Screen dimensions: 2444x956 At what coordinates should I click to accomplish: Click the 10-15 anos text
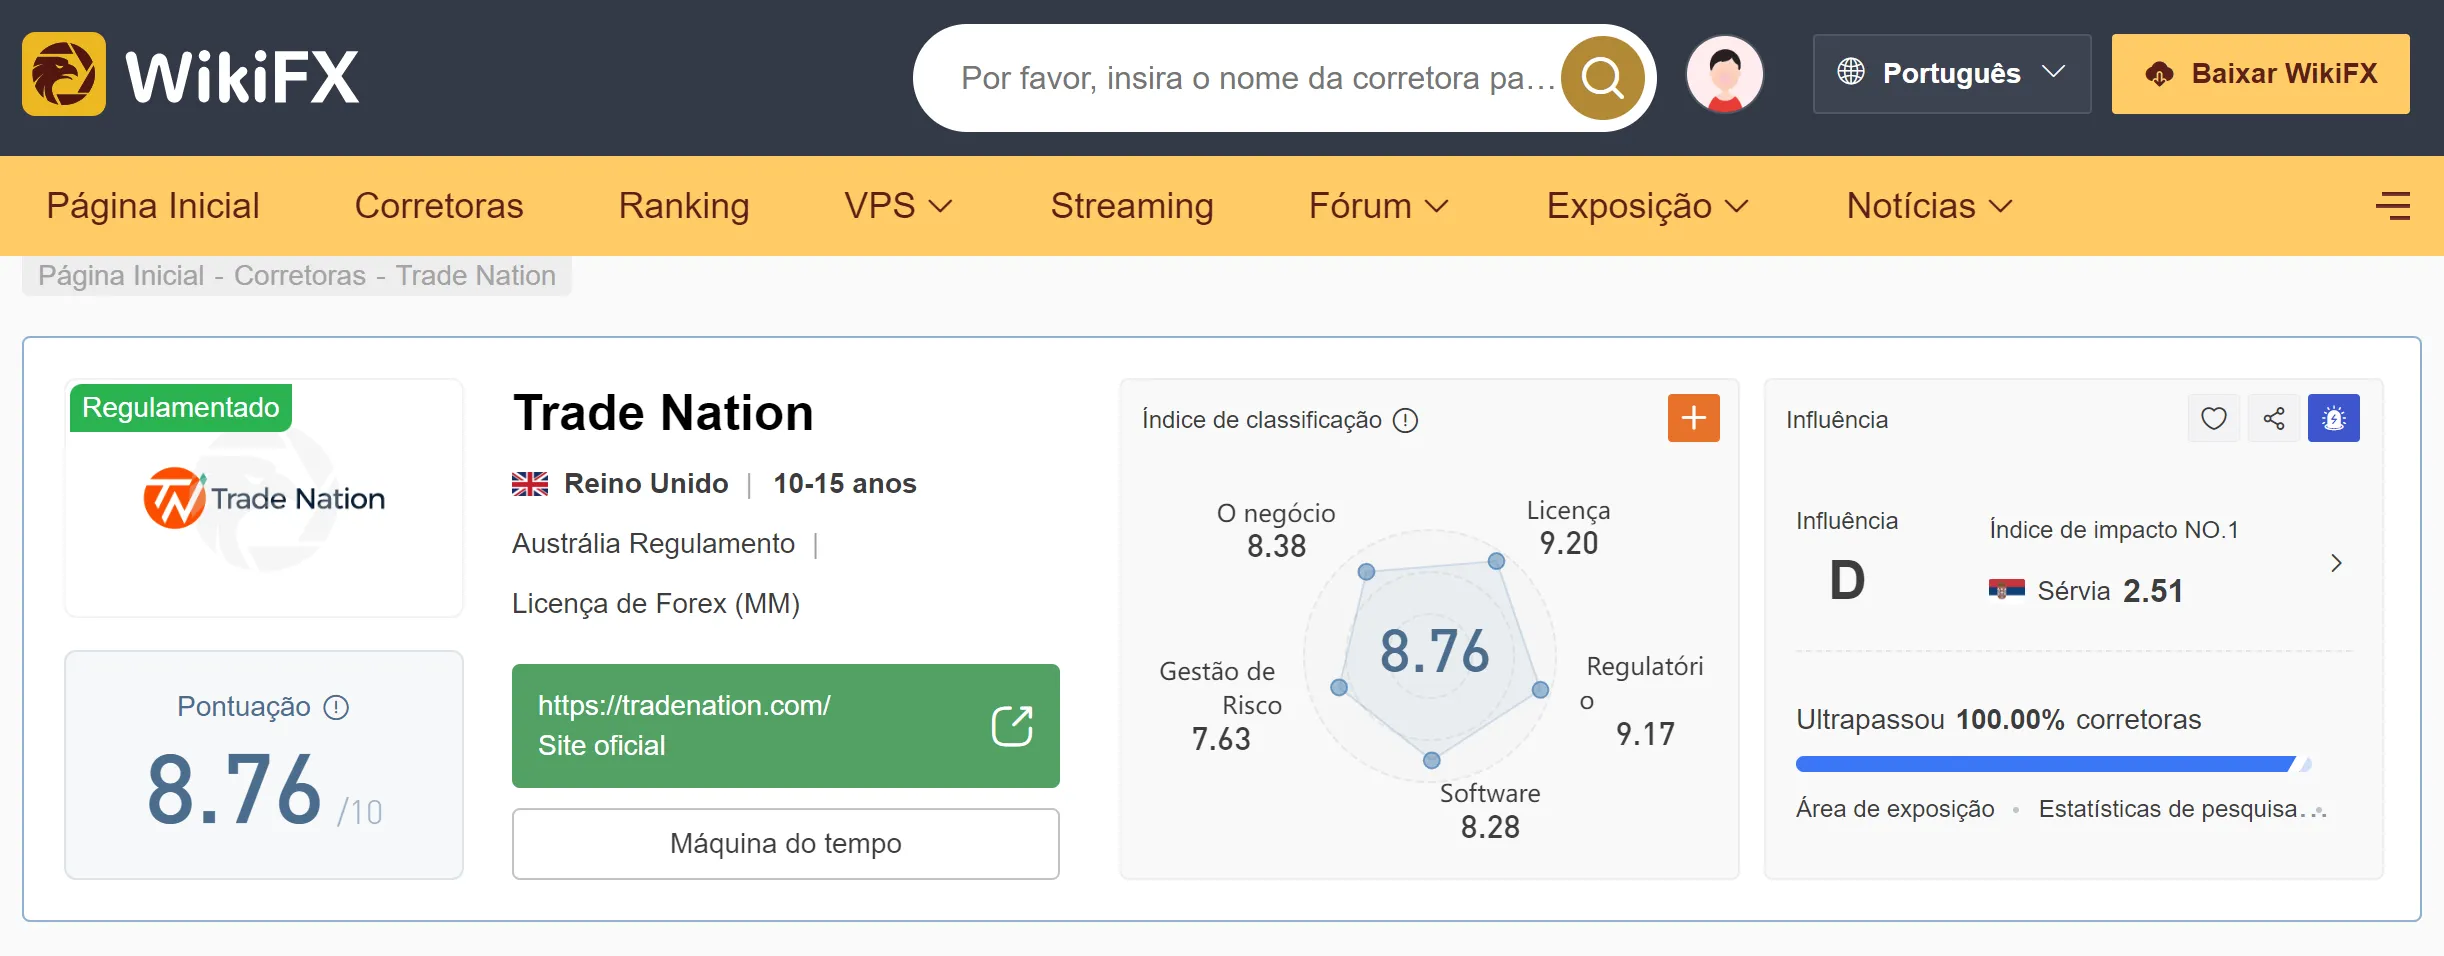(x=845, y=484)
